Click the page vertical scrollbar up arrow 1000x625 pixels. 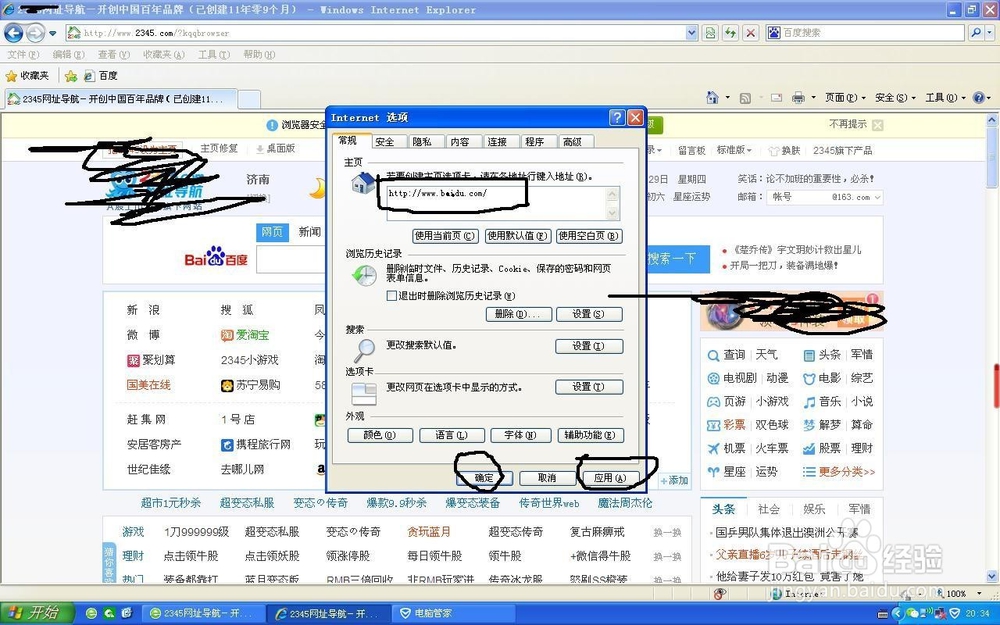(x=992, y=120)
